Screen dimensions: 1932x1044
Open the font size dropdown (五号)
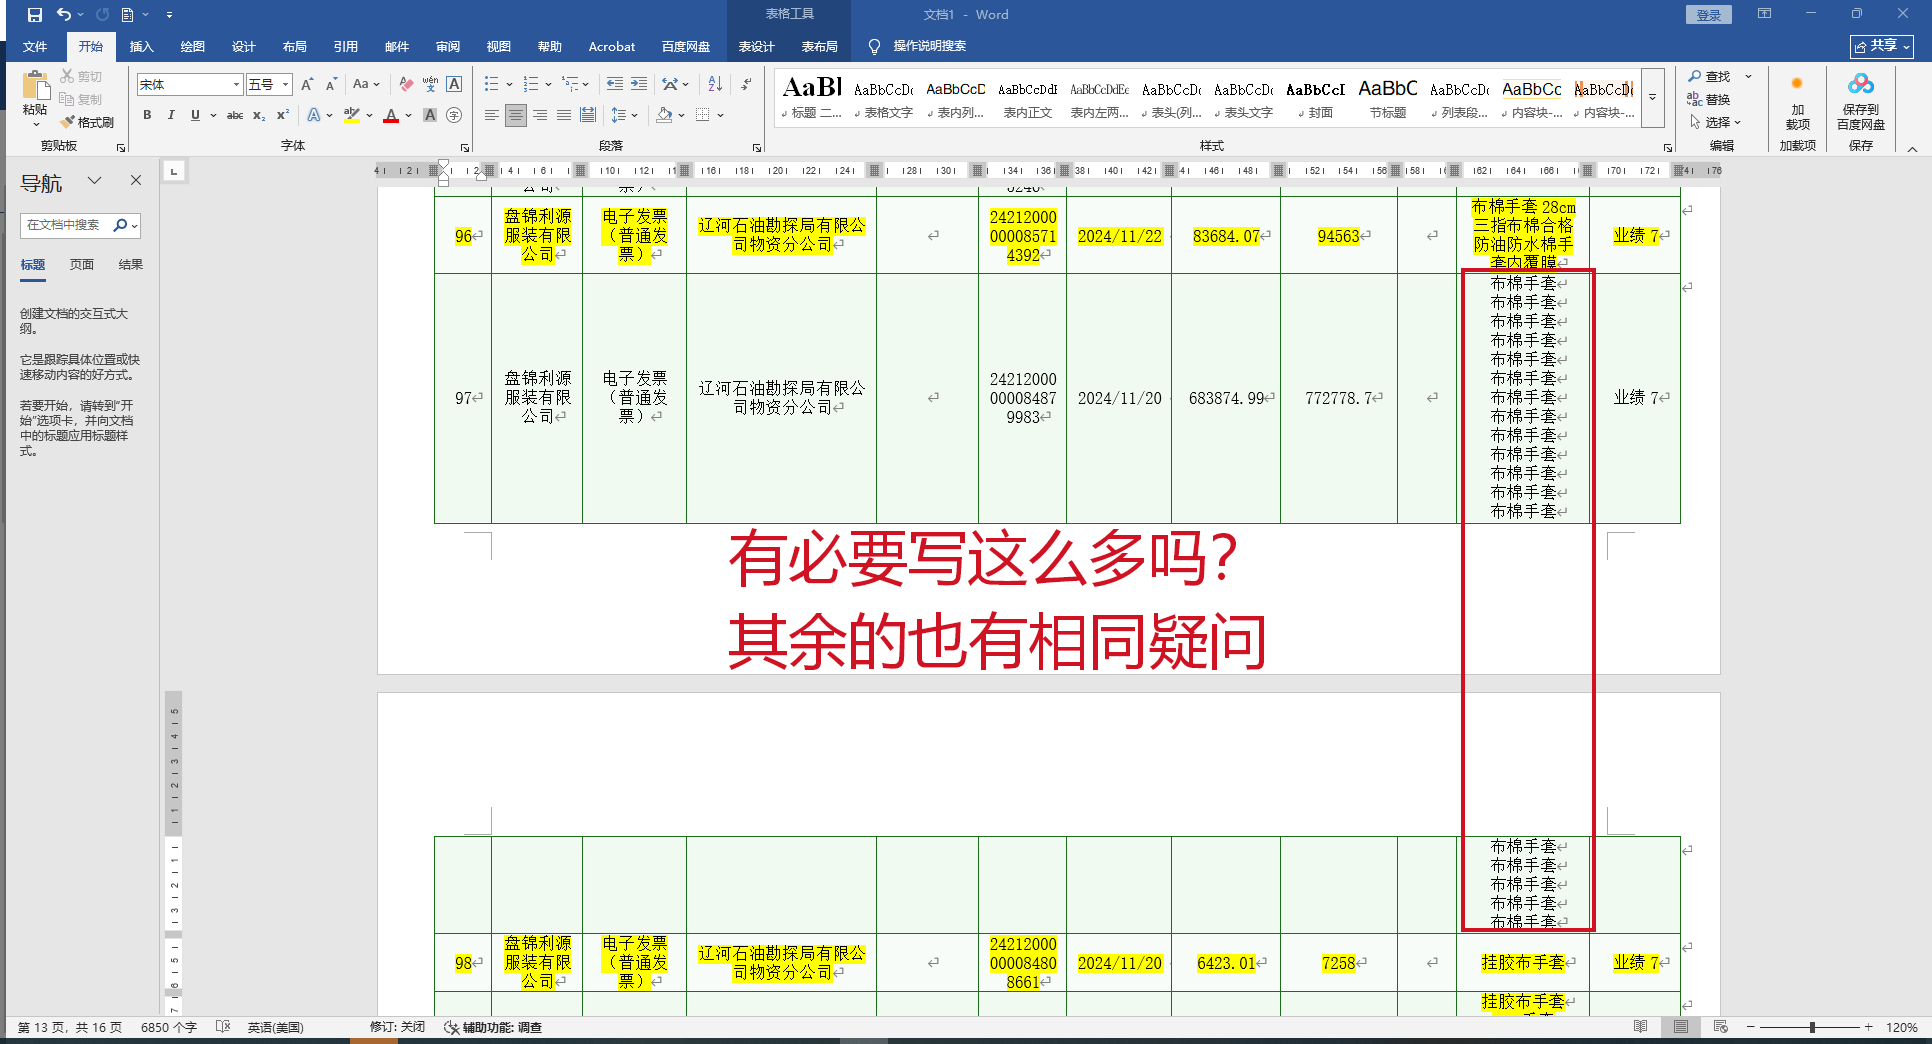(x=286, y=85)
